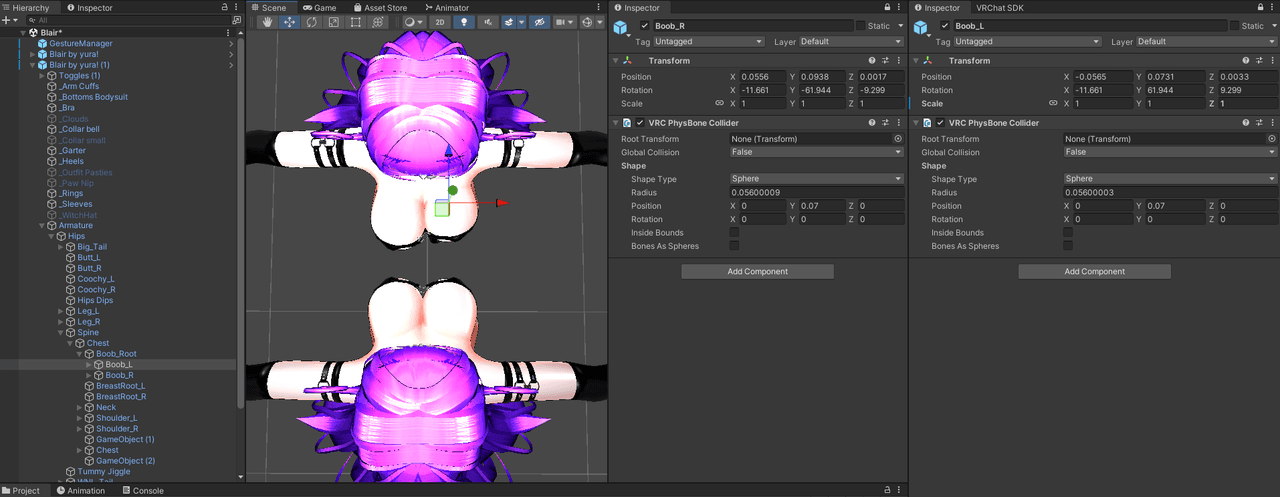
Task: Lock the Boob_R Inspector panel
Action: pyautogui.click(x=887, y=7)
